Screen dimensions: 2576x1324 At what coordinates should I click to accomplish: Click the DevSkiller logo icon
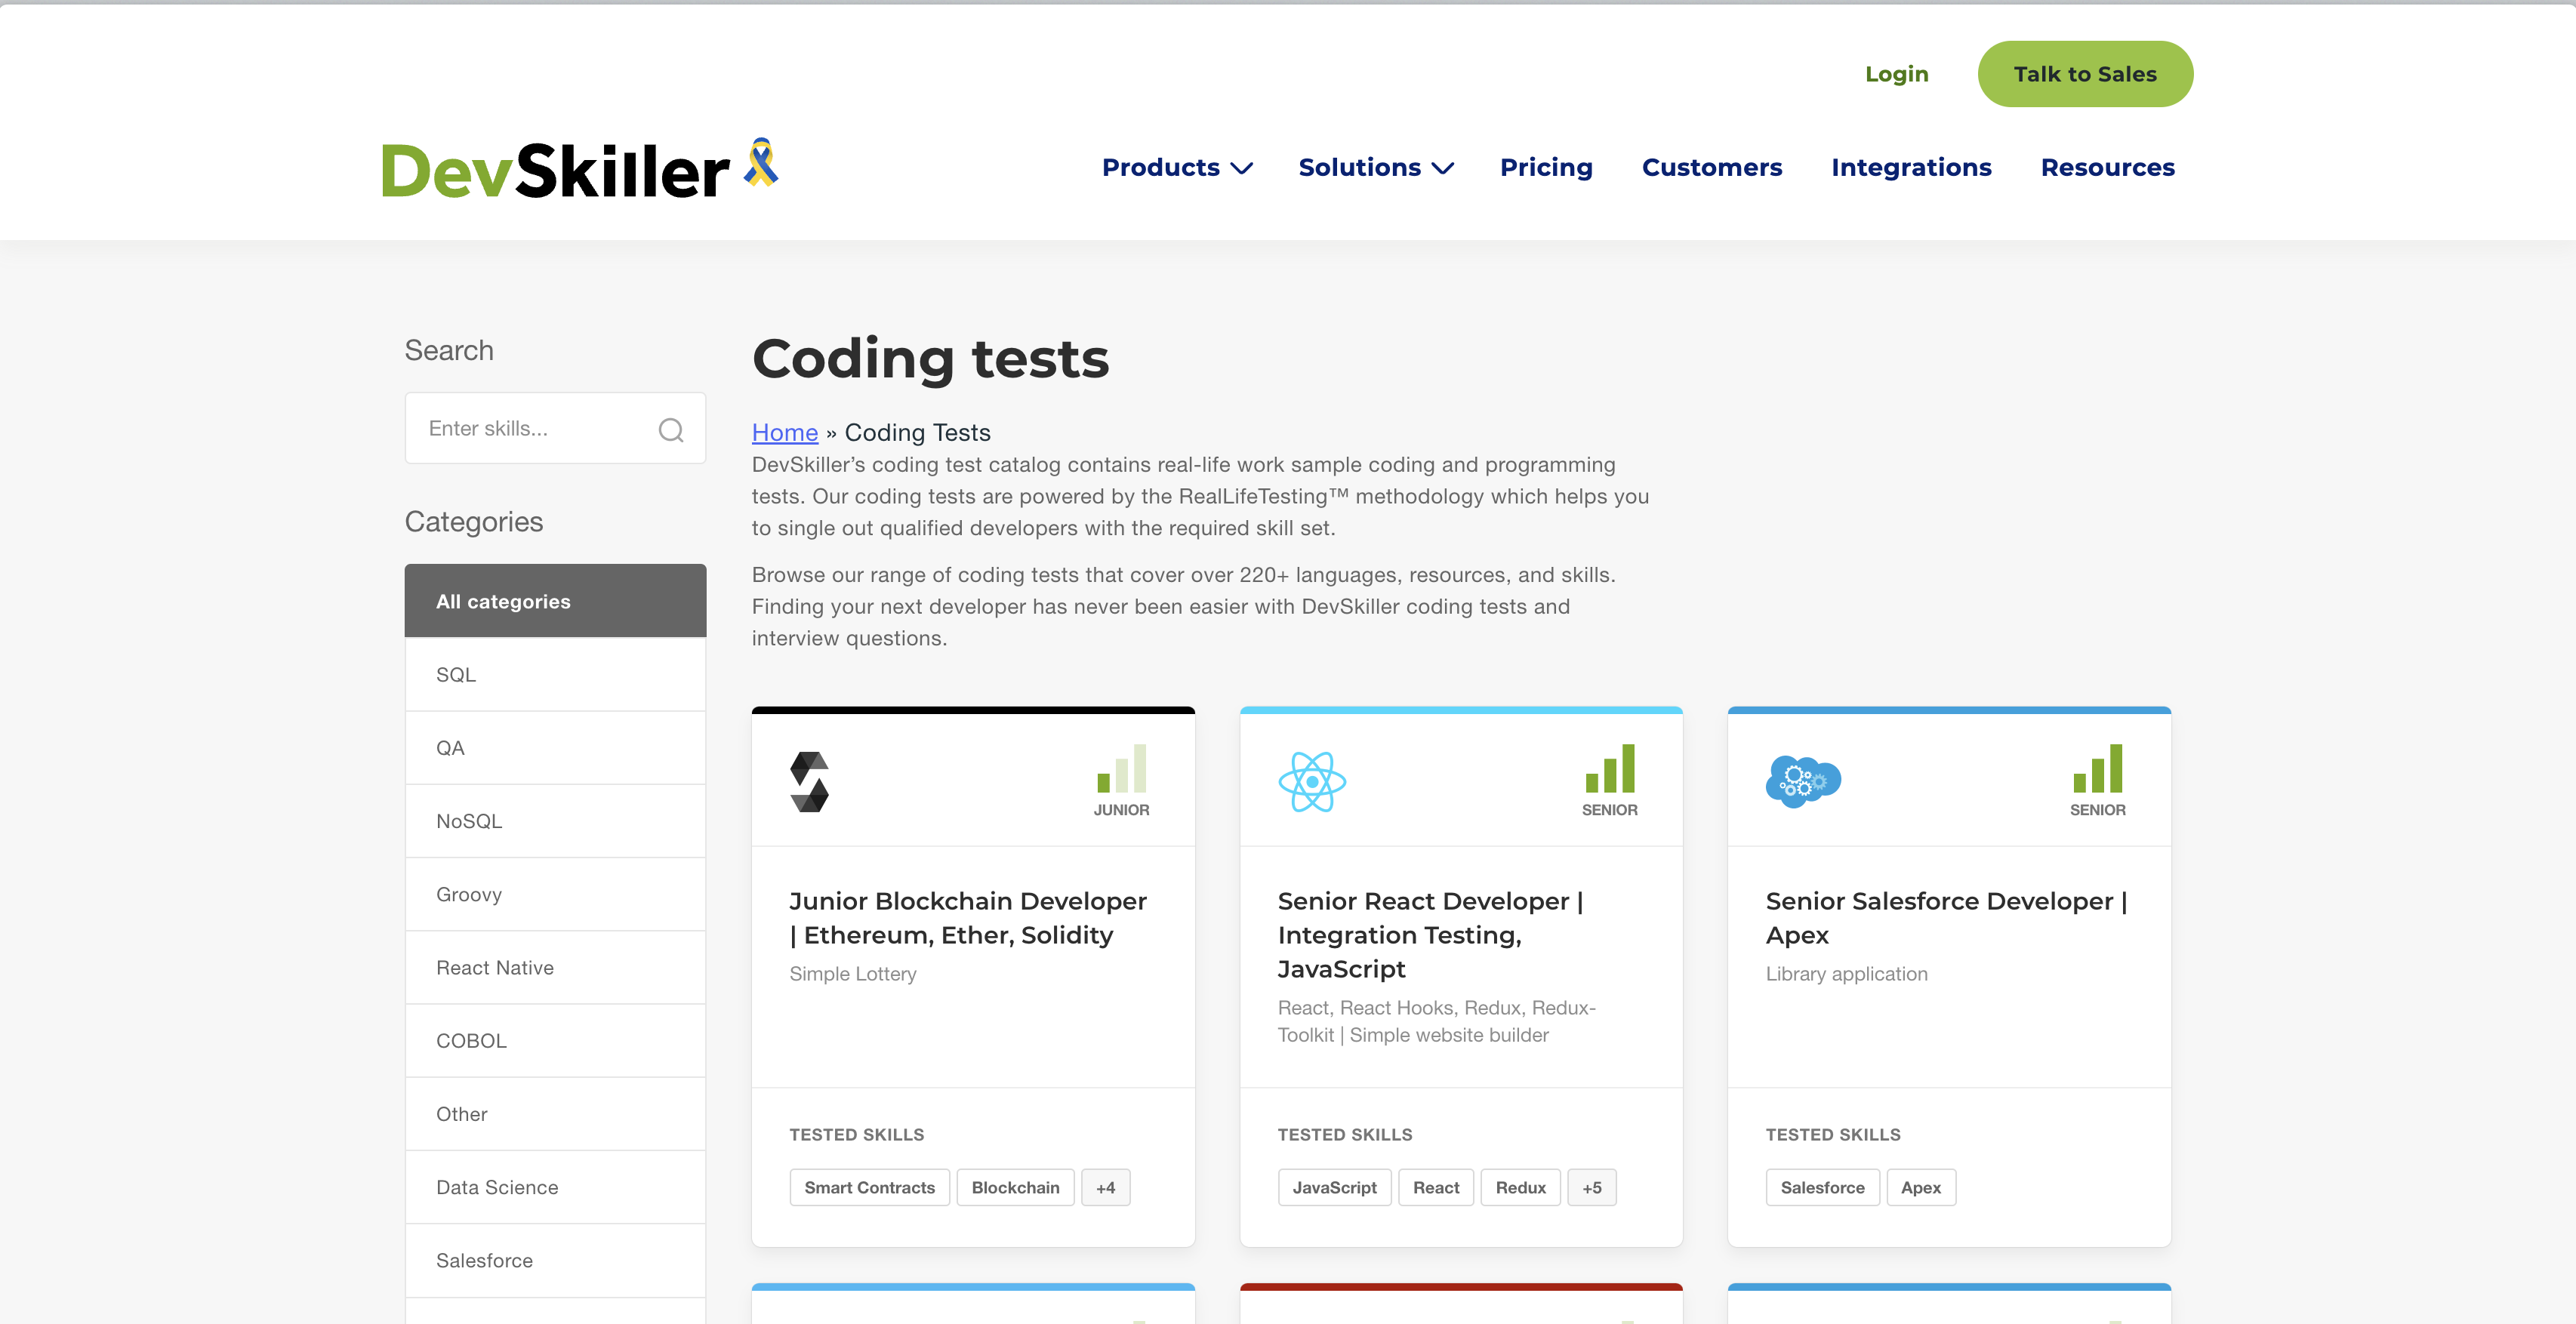click(572, 167)
